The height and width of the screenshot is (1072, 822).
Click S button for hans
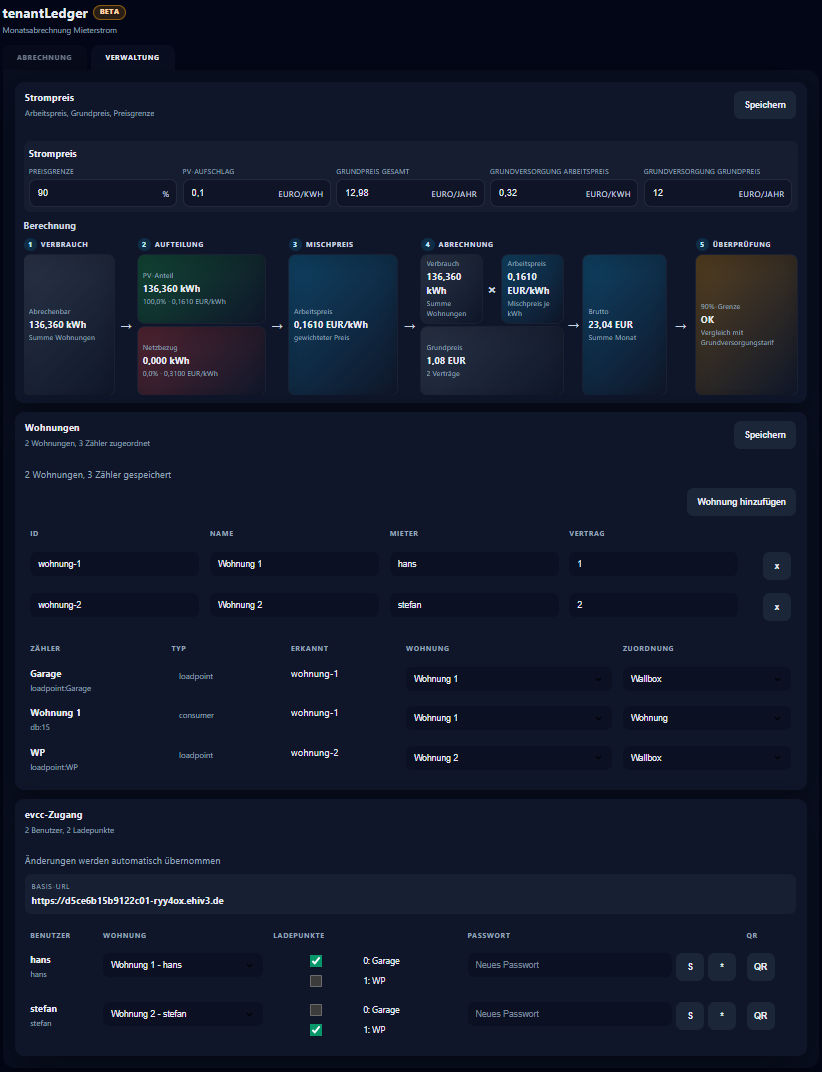[x=690, y=967]
